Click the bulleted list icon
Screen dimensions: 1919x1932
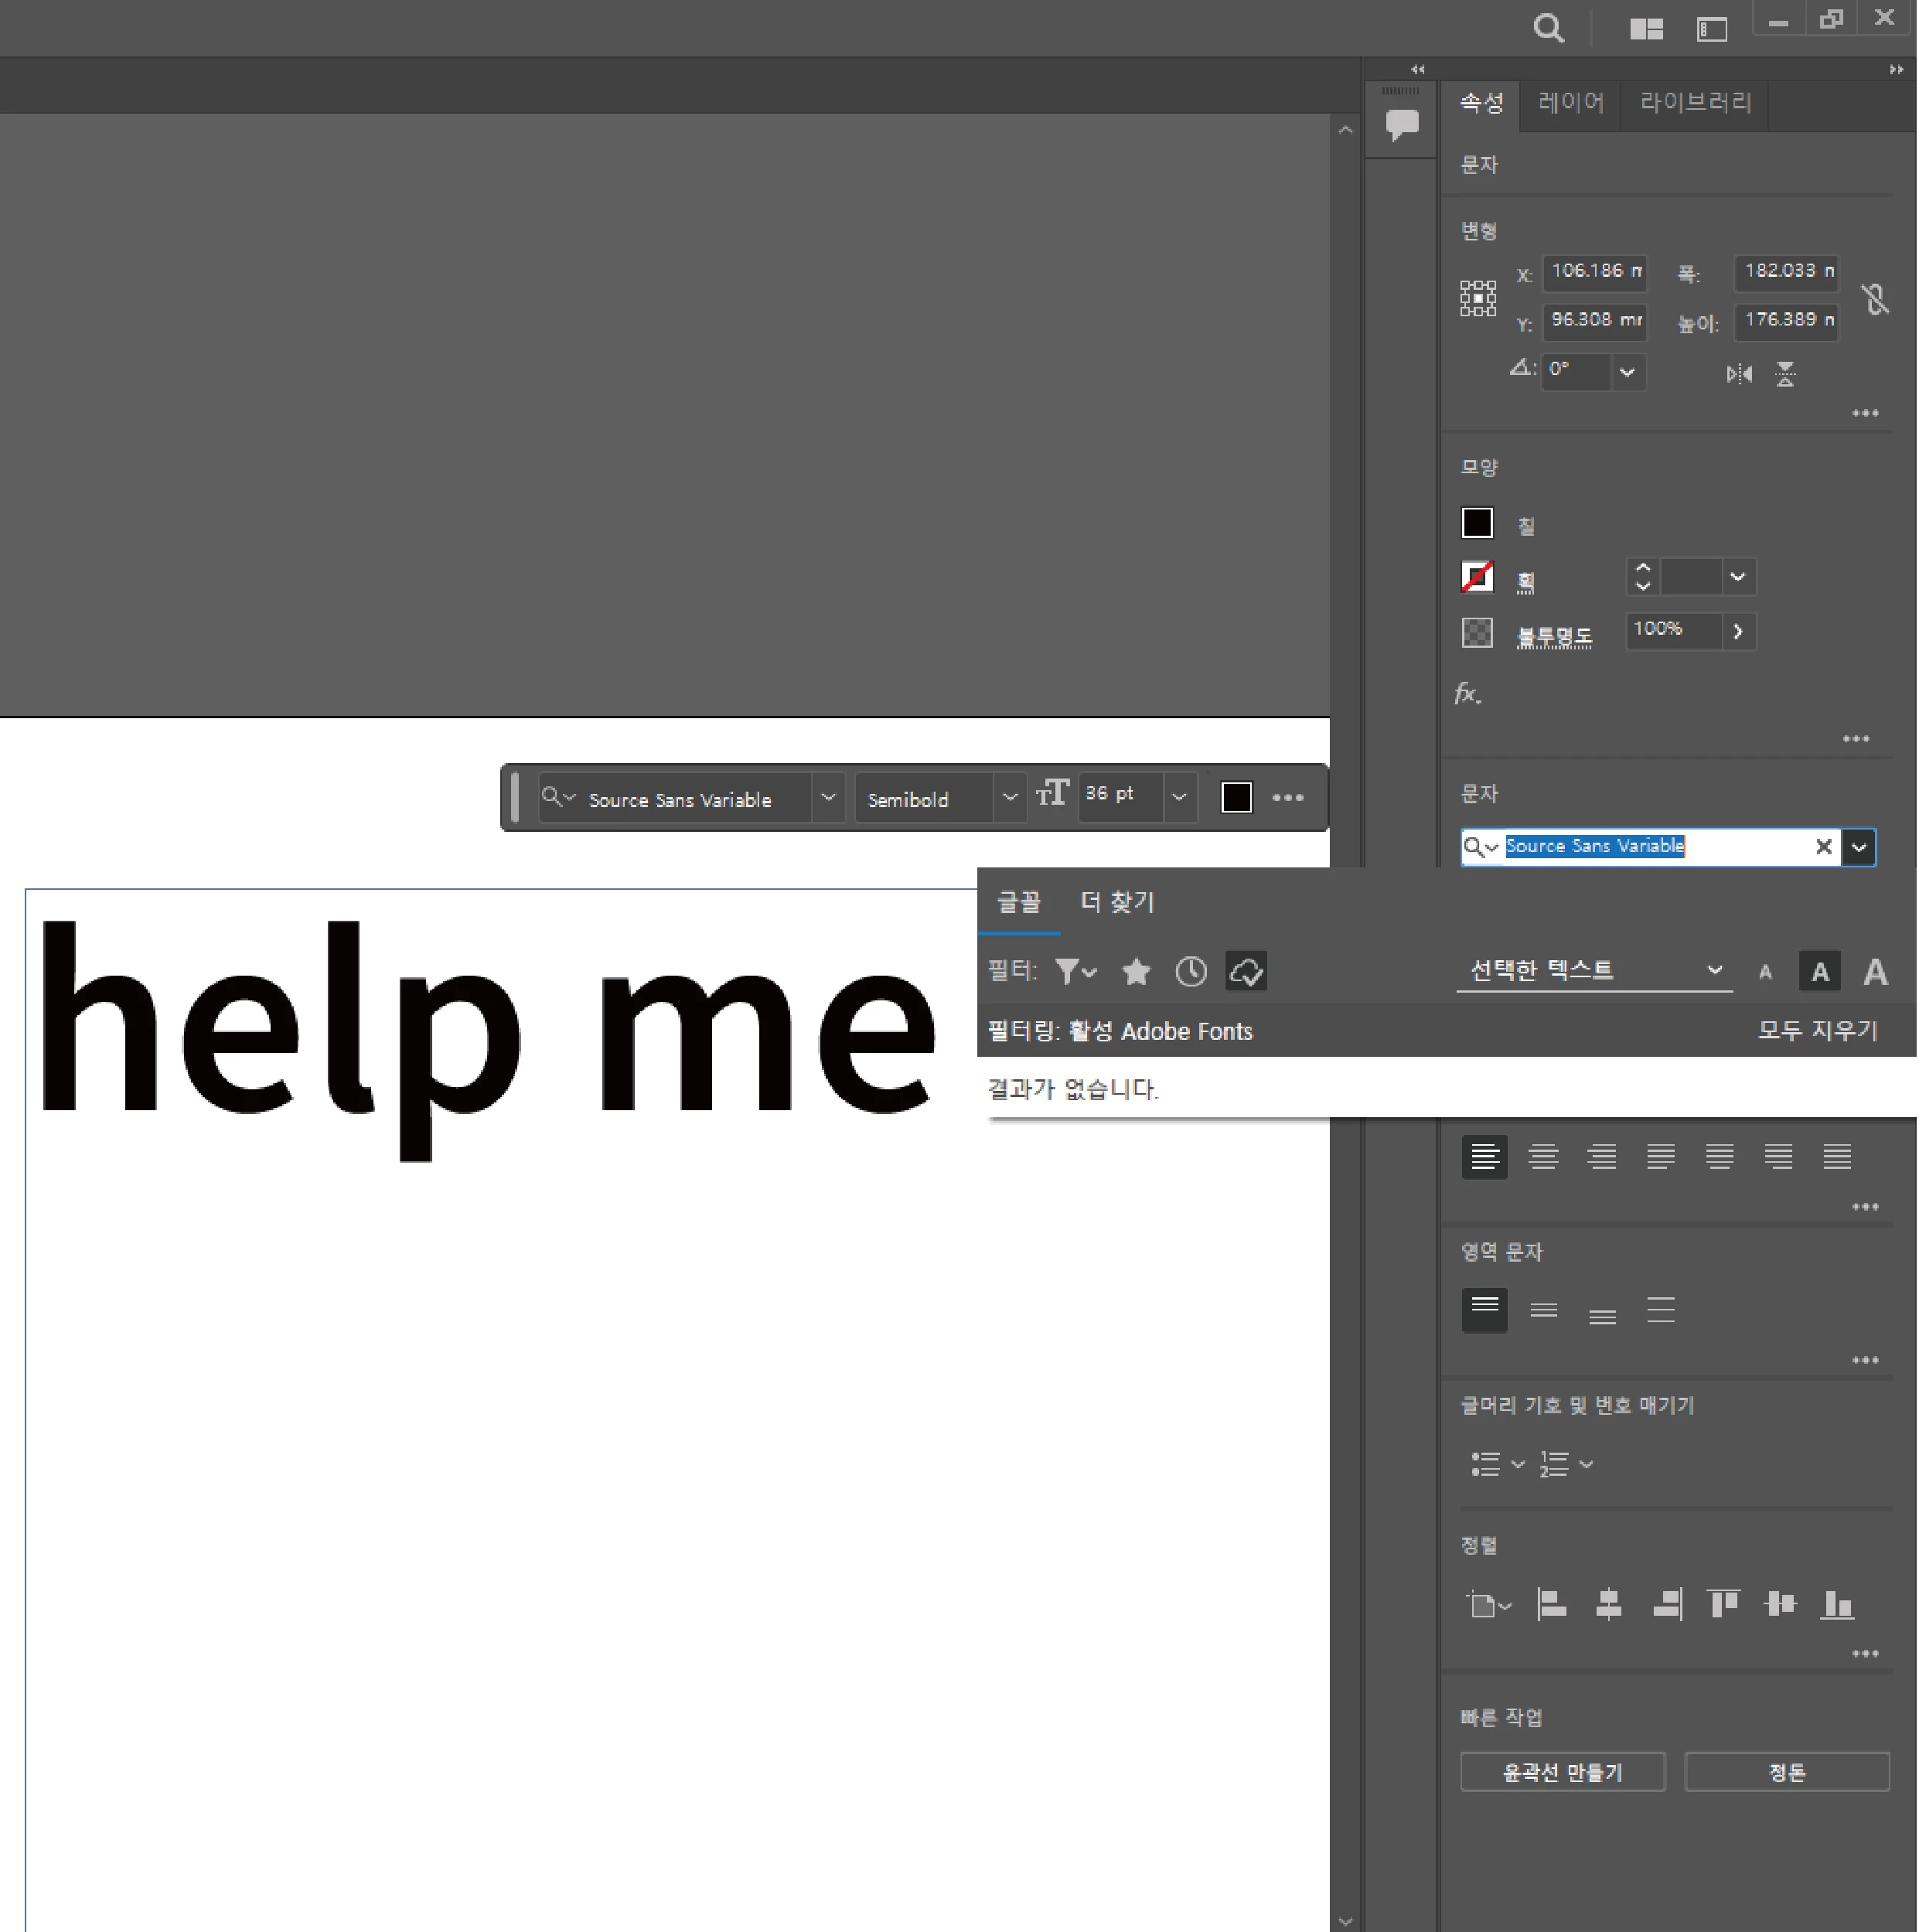(x=1485, y=1464)
